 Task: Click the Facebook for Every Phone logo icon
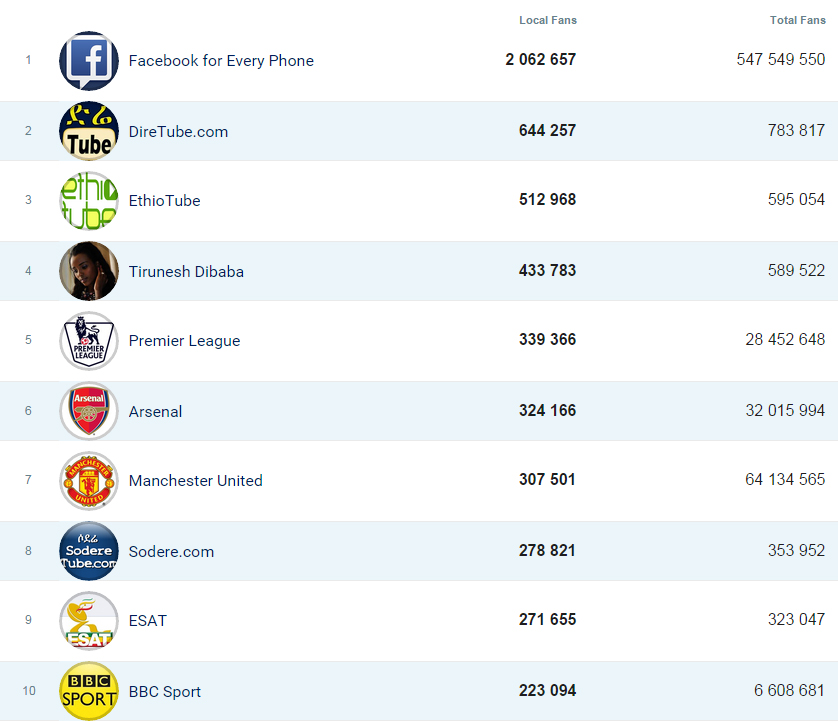point(89,60)
